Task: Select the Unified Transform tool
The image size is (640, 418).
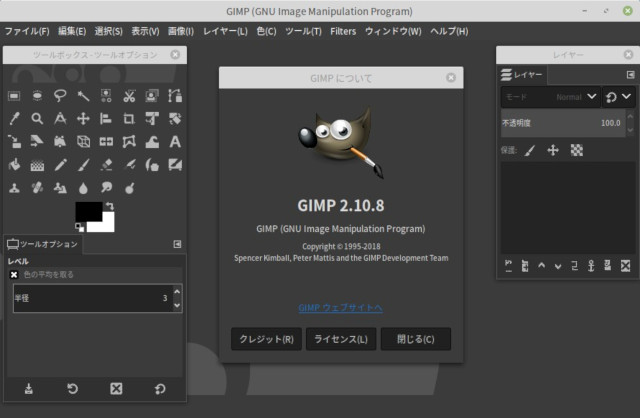Action: point(152,119)
